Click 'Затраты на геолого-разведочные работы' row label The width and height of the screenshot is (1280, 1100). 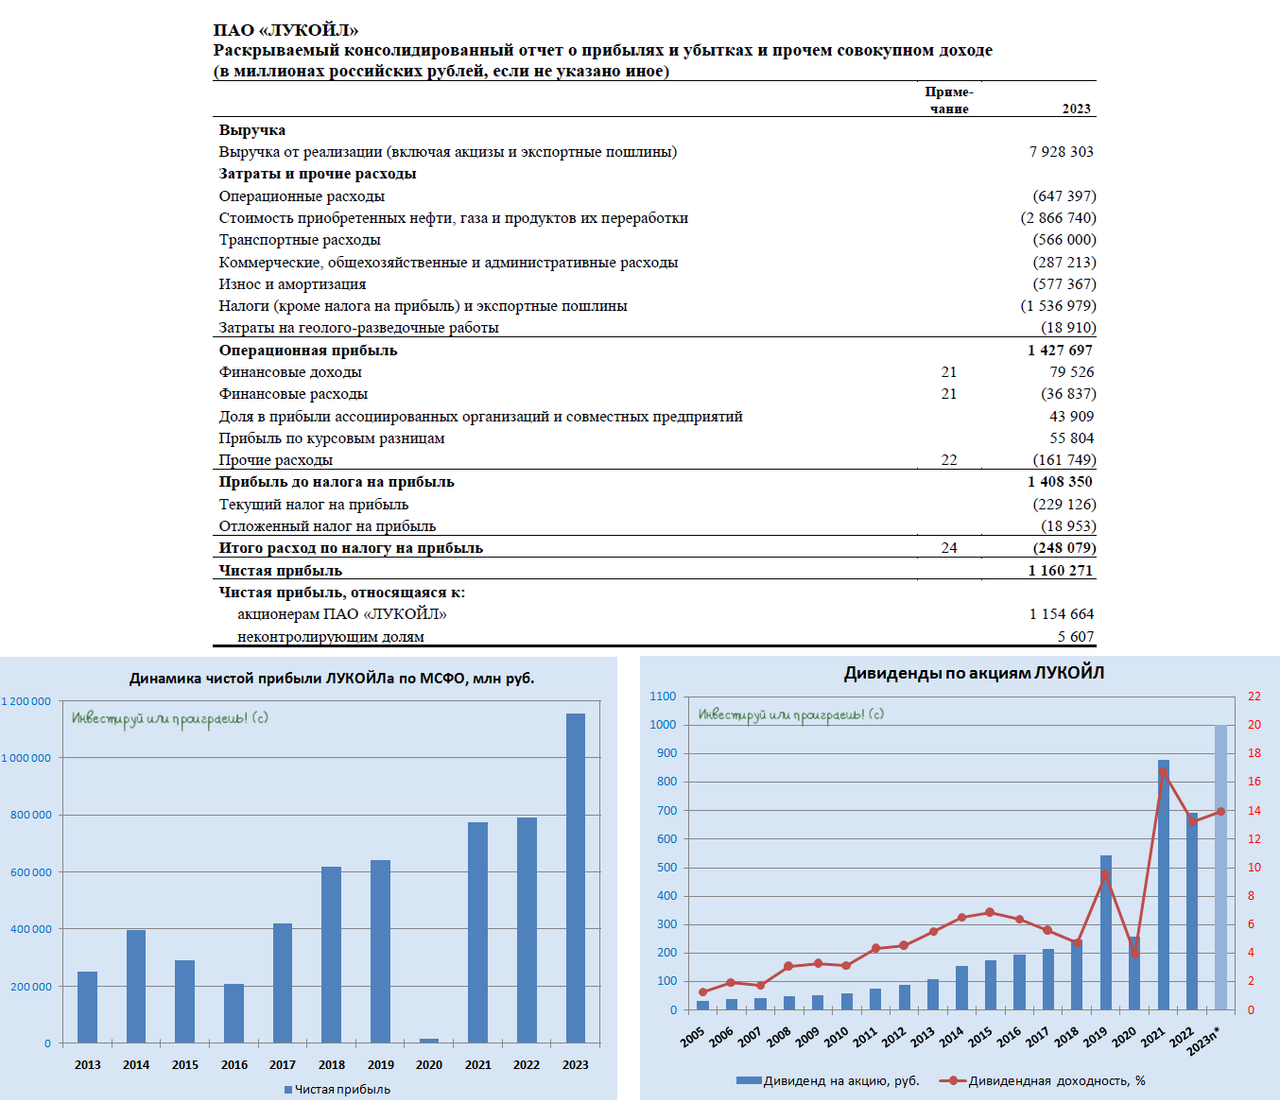point(359,328)
